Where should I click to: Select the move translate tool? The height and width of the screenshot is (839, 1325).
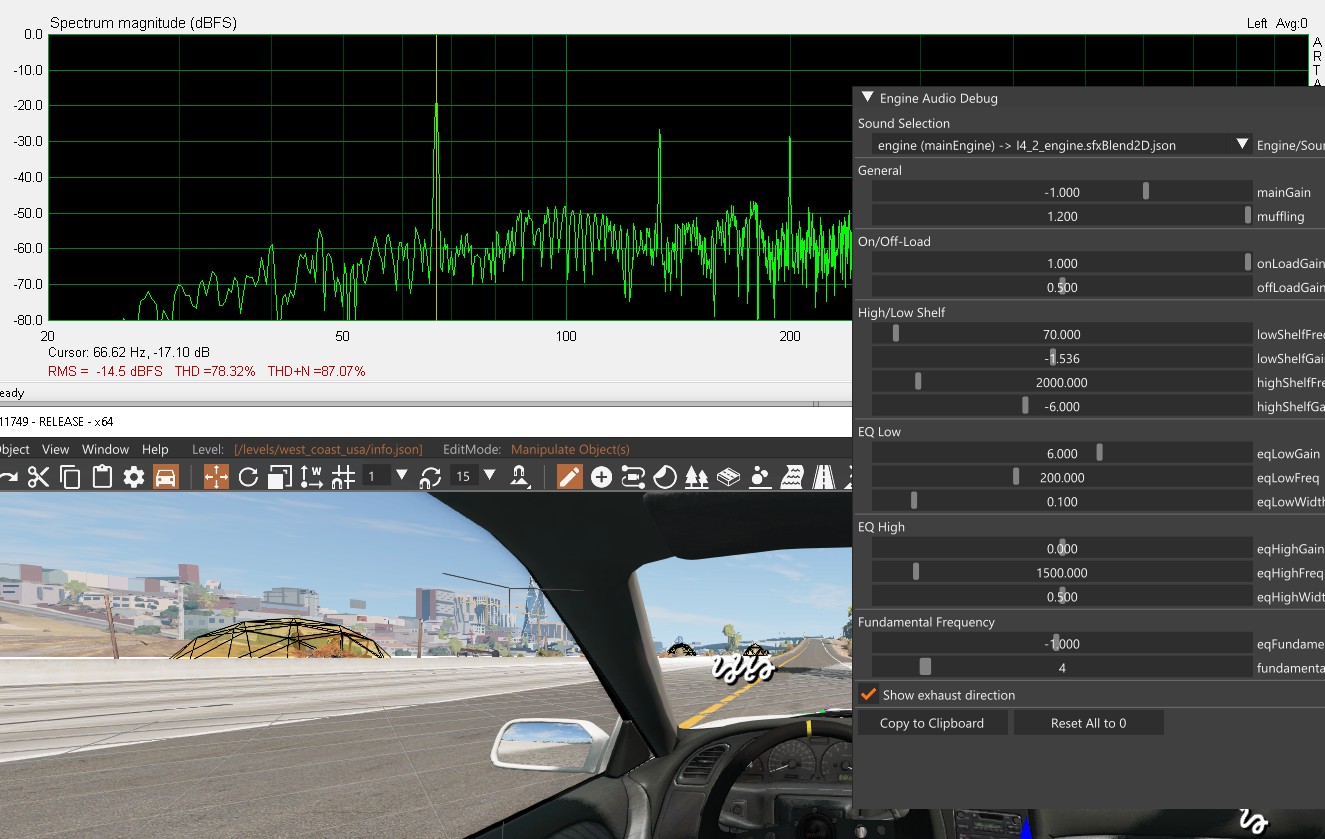(216, 477)
